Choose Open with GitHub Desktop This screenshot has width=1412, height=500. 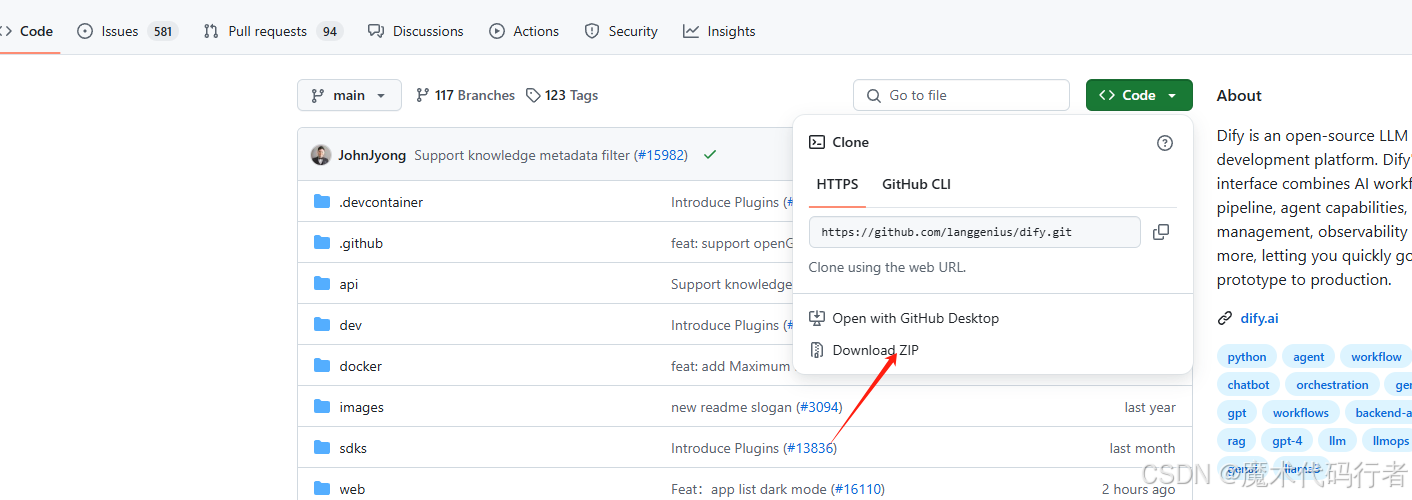pyautogui.click(x=904, y=318)
